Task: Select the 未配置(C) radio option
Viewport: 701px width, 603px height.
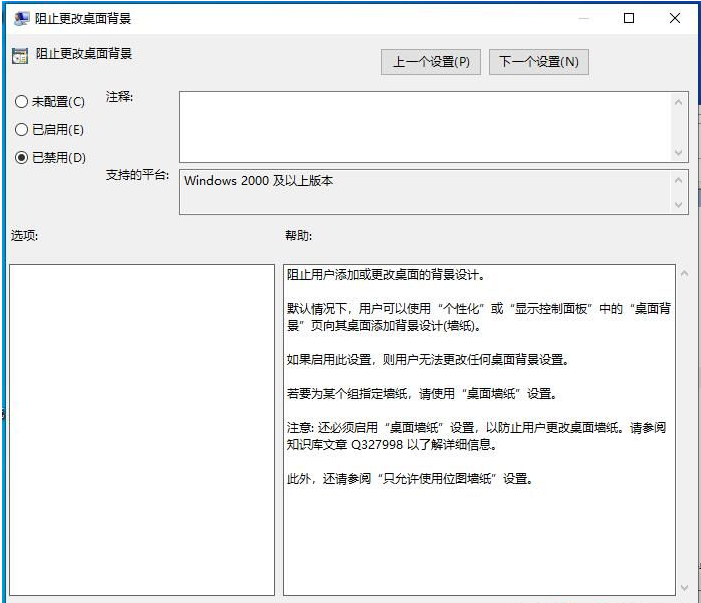Action: click(22, 102)
